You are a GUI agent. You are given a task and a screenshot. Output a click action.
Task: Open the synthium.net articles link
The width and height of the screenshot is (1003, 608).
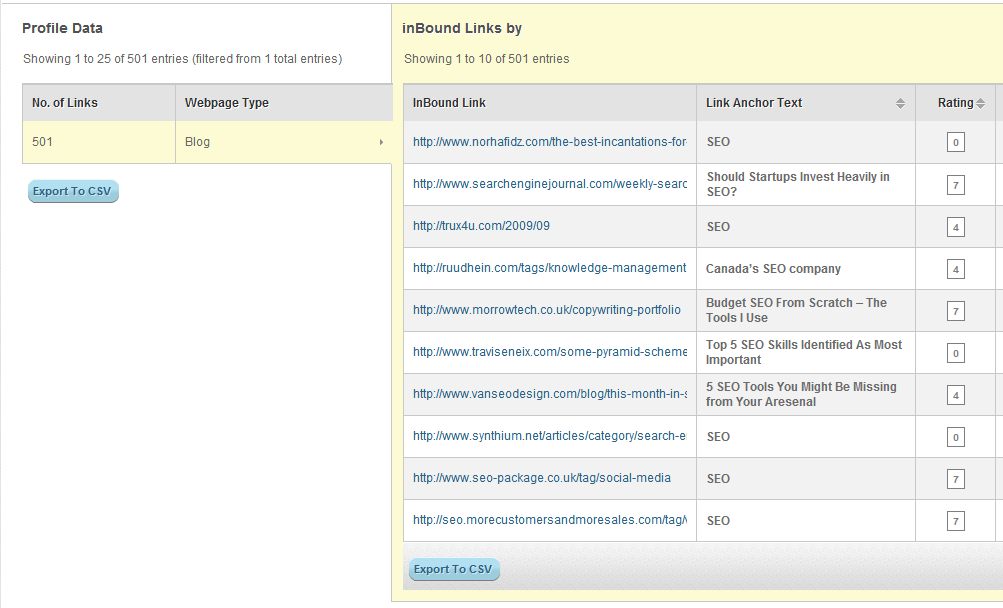[549, 436]
